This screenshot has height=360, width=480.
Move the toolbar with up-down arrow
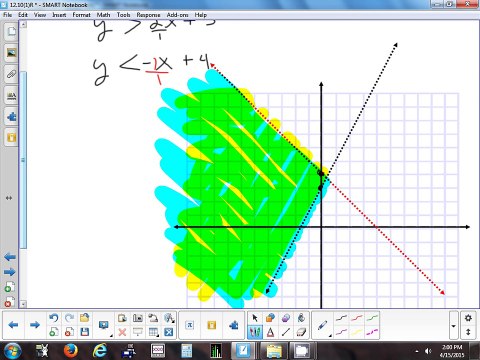point(468,332)
